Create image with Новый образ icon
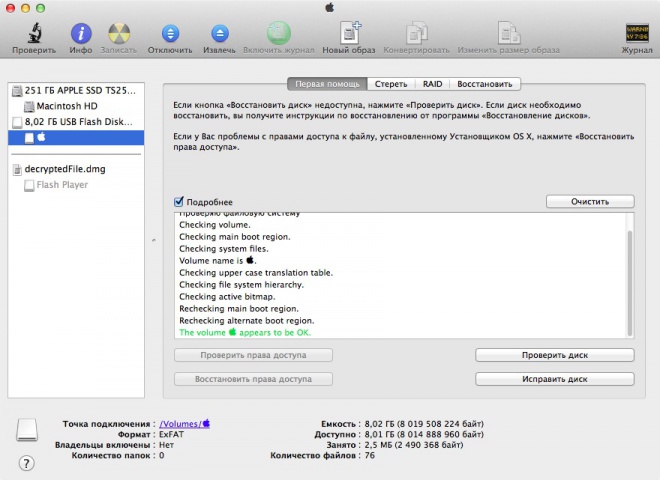The image size is (660, 480). (350, 32)
